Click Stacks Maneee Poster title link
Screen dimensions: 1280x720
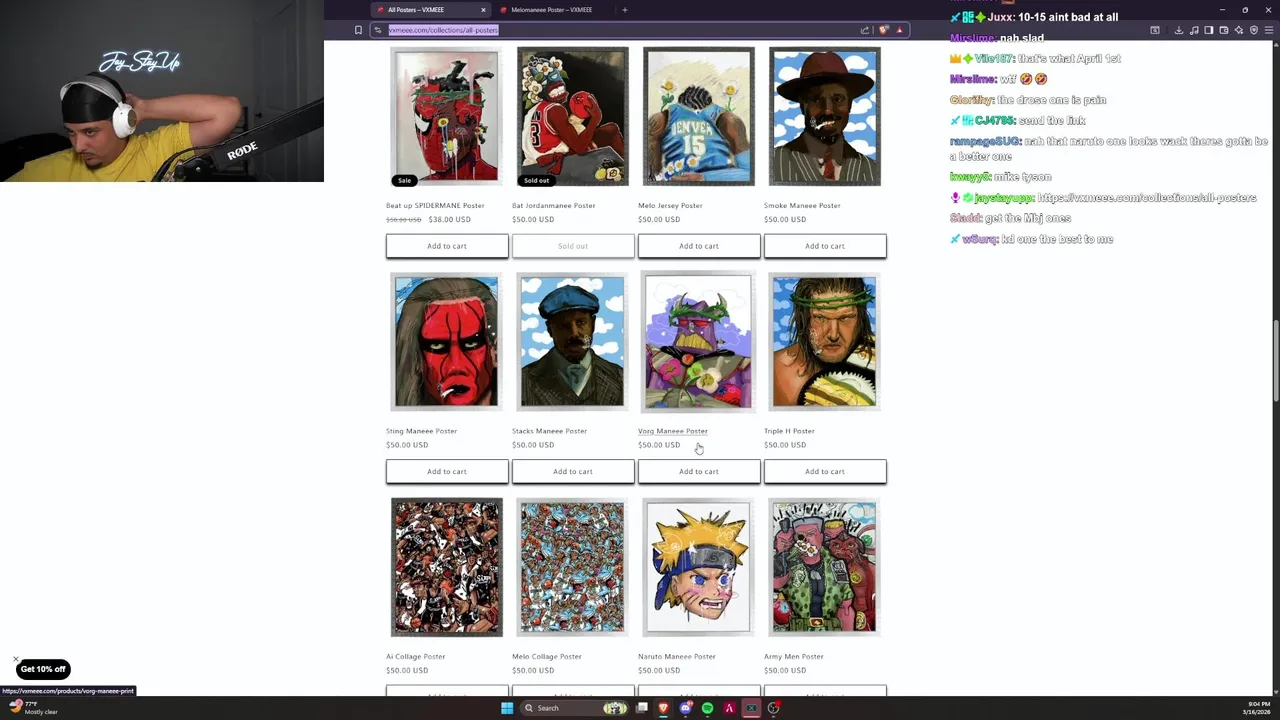tap(549, 431)
